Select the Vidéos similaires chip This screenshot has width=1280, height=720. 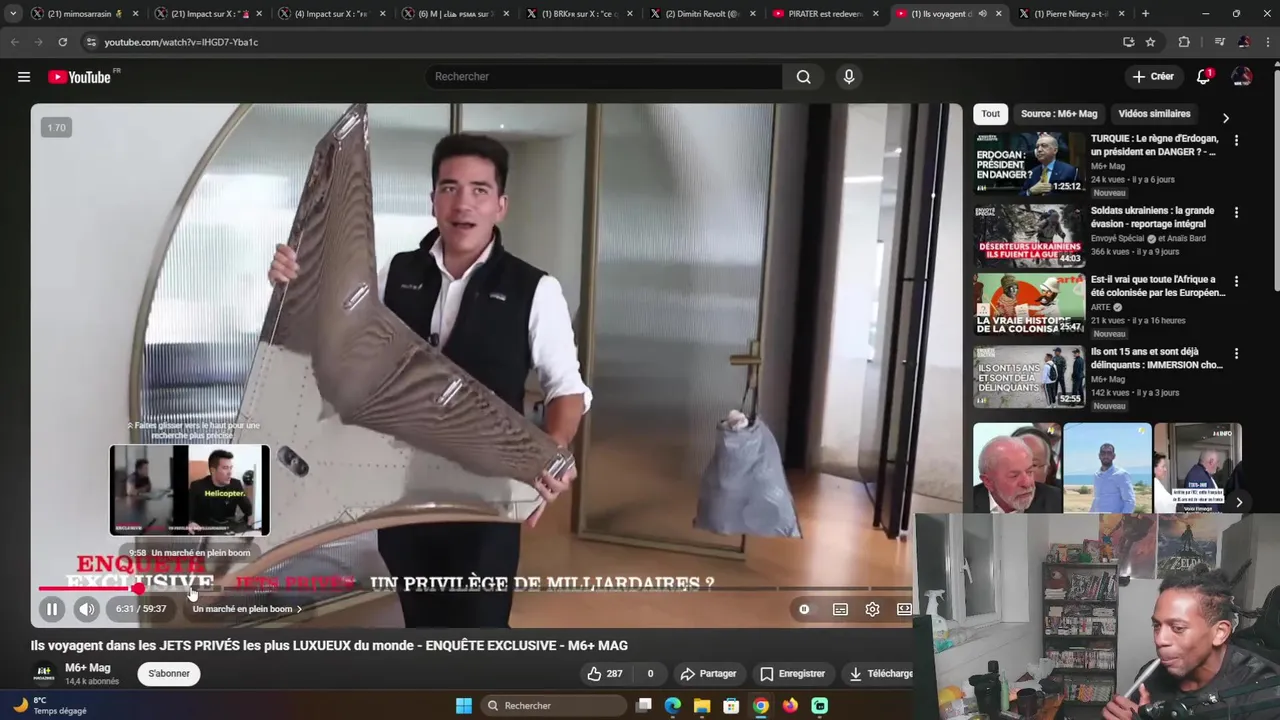tap(1154, 114)
